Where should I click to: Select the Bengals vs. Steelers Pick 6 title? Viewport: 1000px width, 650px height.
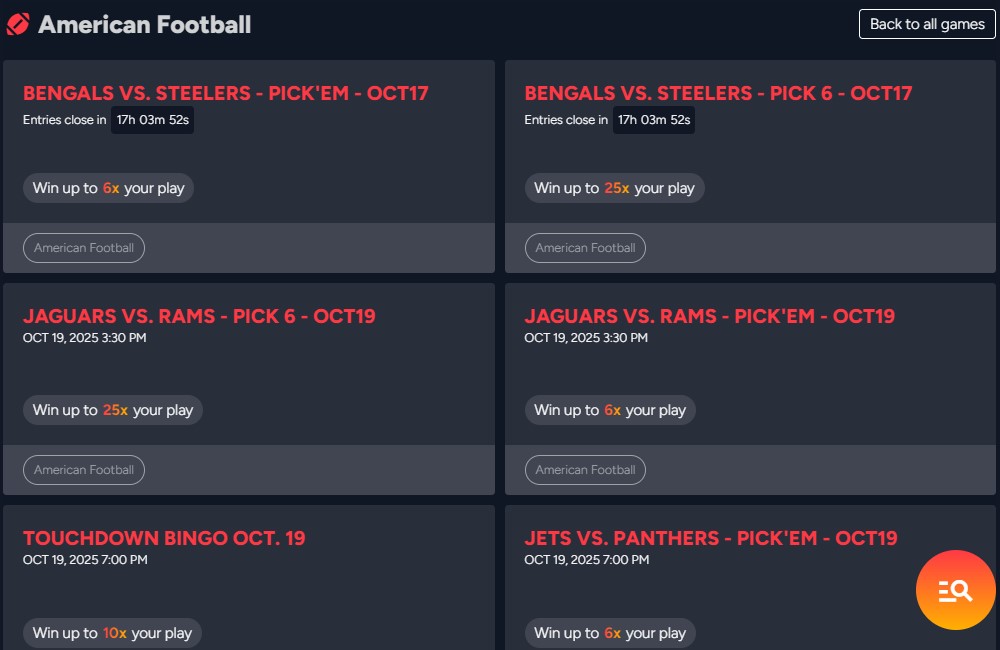point(716,92)
